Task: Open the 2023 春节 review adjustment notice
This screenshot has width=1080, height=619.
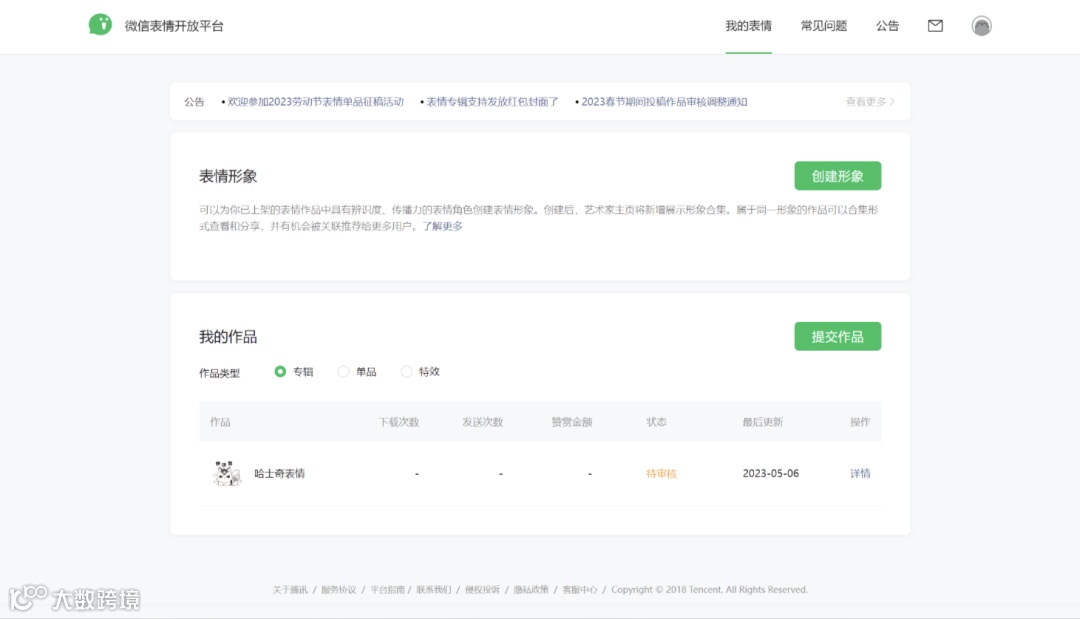Action: [x=664, y=101]
